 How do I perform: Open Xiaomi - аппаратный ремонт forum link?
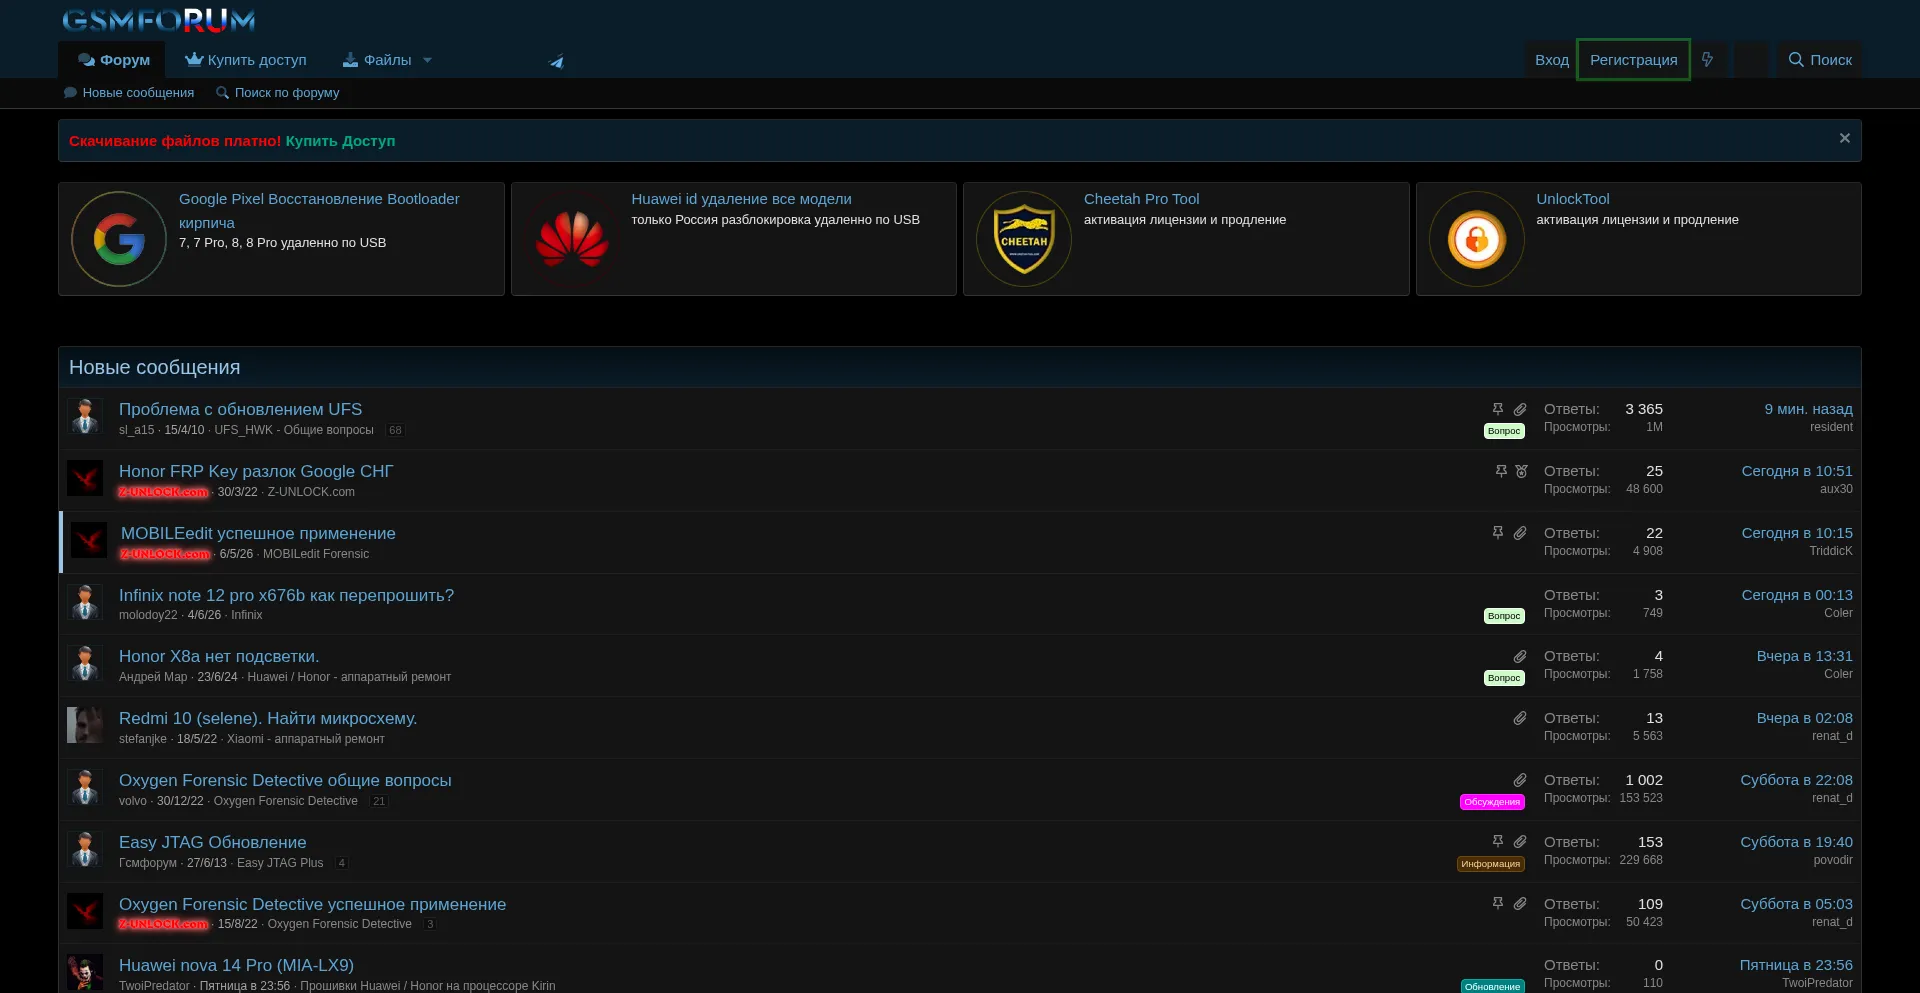pyautogui.click(x=306, y=739)
